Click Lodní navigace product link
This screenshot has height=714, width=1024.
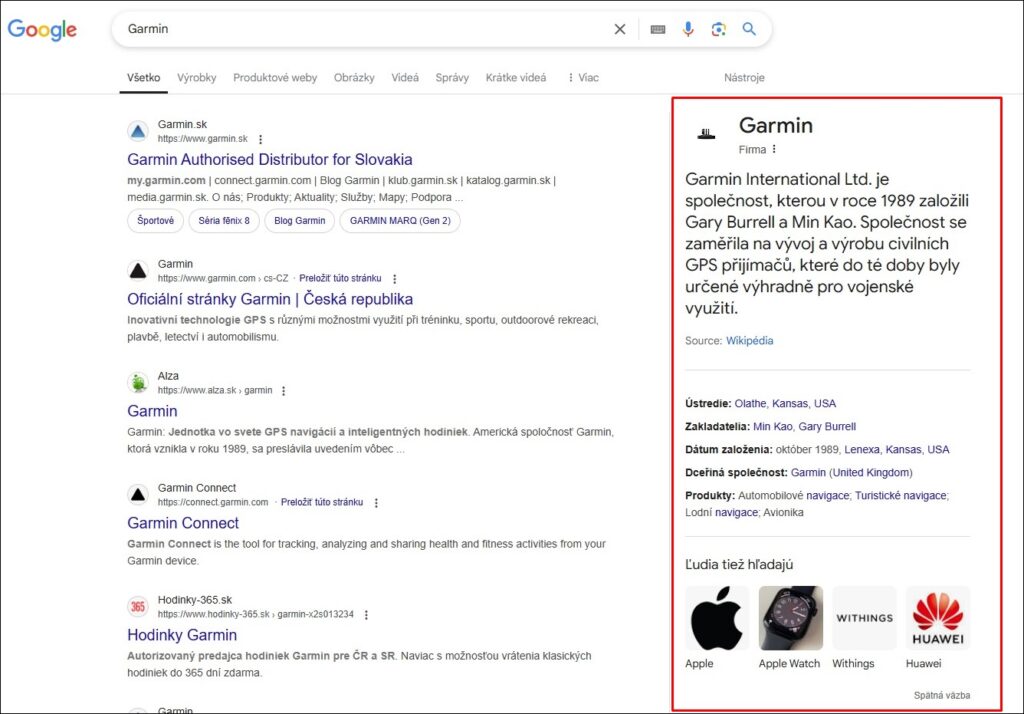(x=722, y=513)
